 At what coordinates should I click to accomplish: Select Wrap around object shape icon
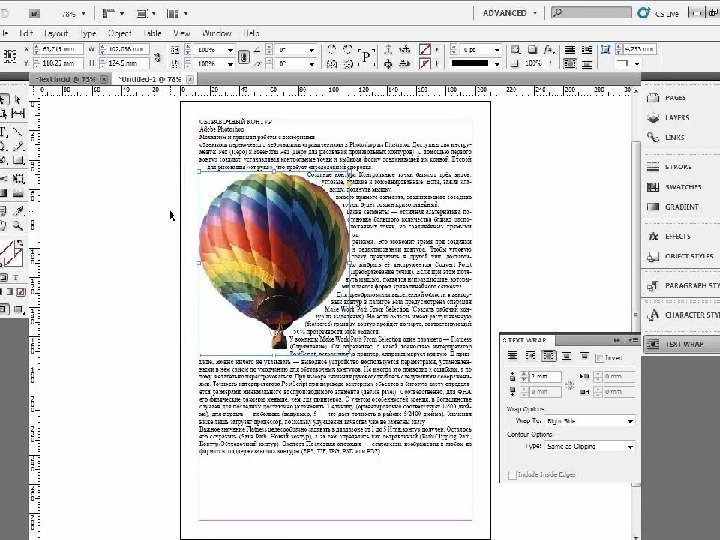click(549, 355)
